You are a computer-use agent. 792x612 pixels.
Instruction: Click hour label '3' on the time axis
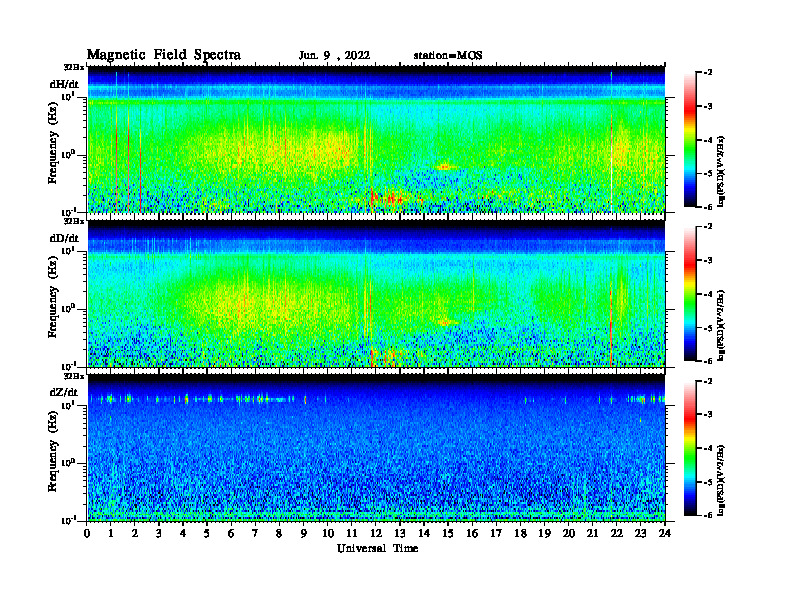[159, 533]
